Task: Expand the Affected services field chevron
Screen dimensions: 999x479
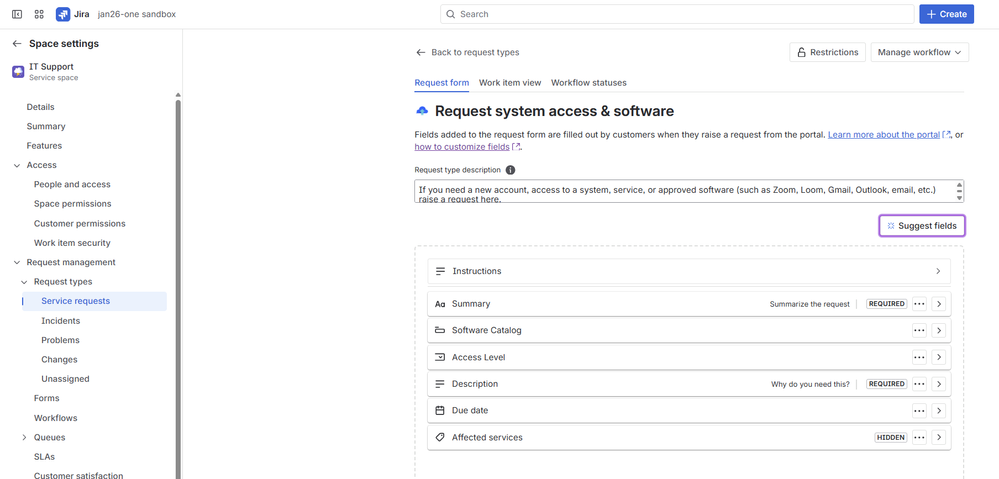Action: (x=938, y=438)
